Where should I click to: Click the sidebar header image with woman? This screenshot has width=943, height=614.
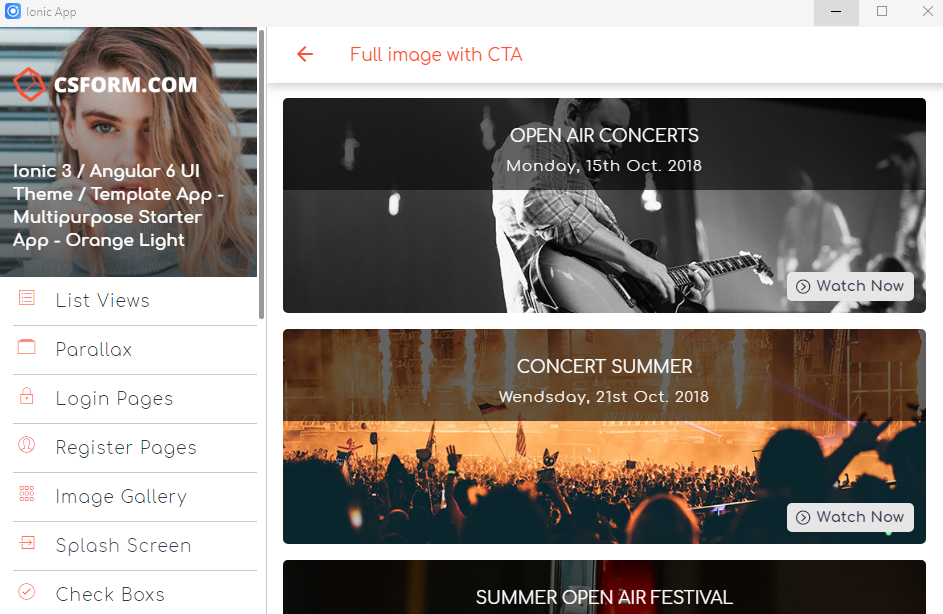click(x=128, y=152)
